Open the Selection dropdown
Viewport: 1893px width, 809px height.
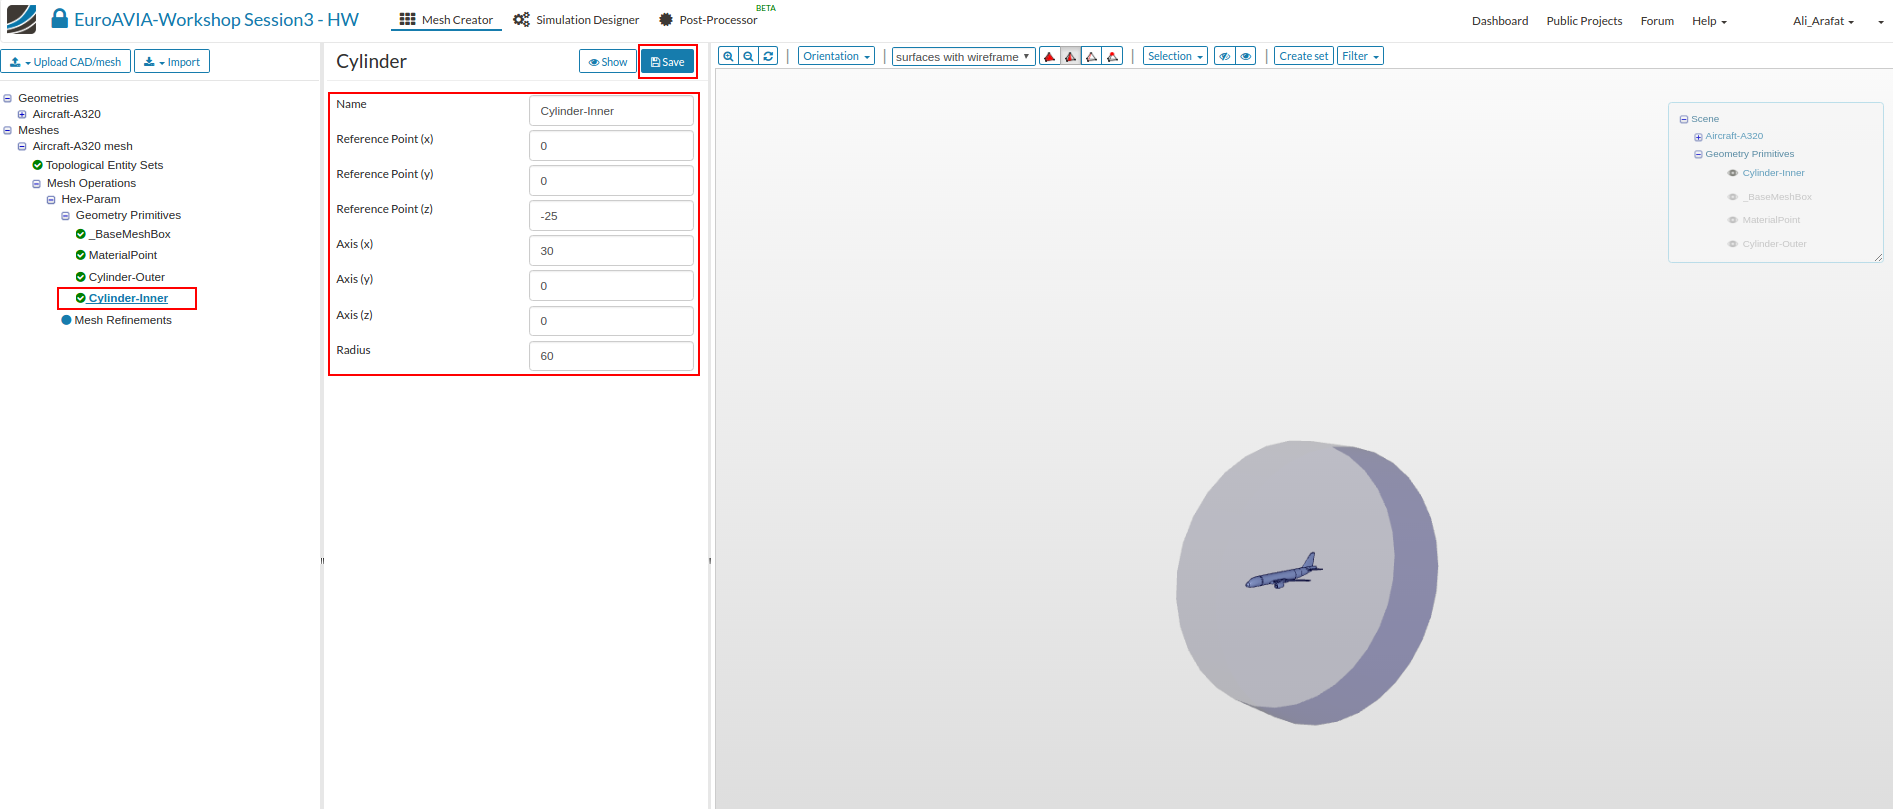tap(1175, 56)
